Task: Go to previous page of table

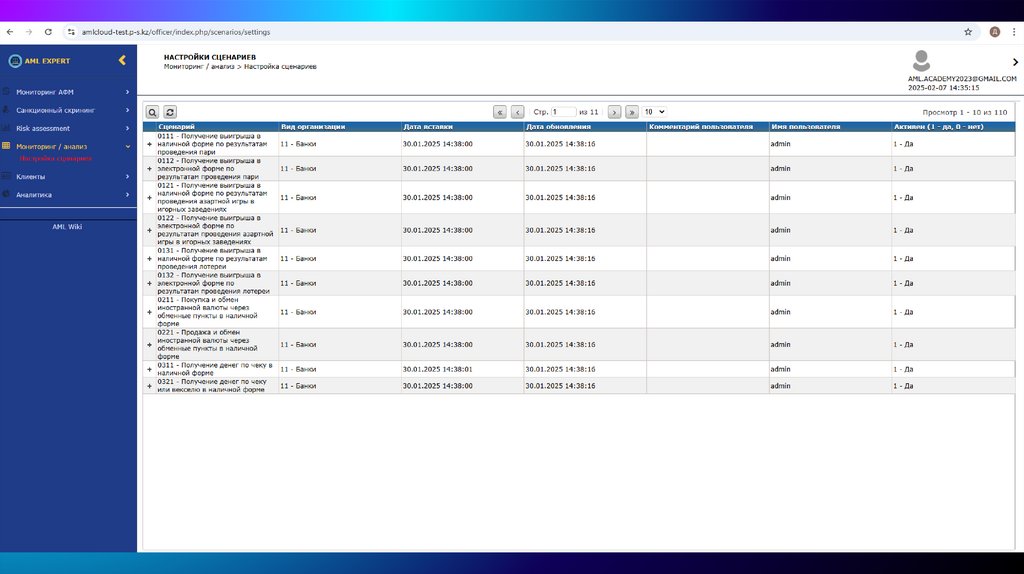Action: click(517, 112)
